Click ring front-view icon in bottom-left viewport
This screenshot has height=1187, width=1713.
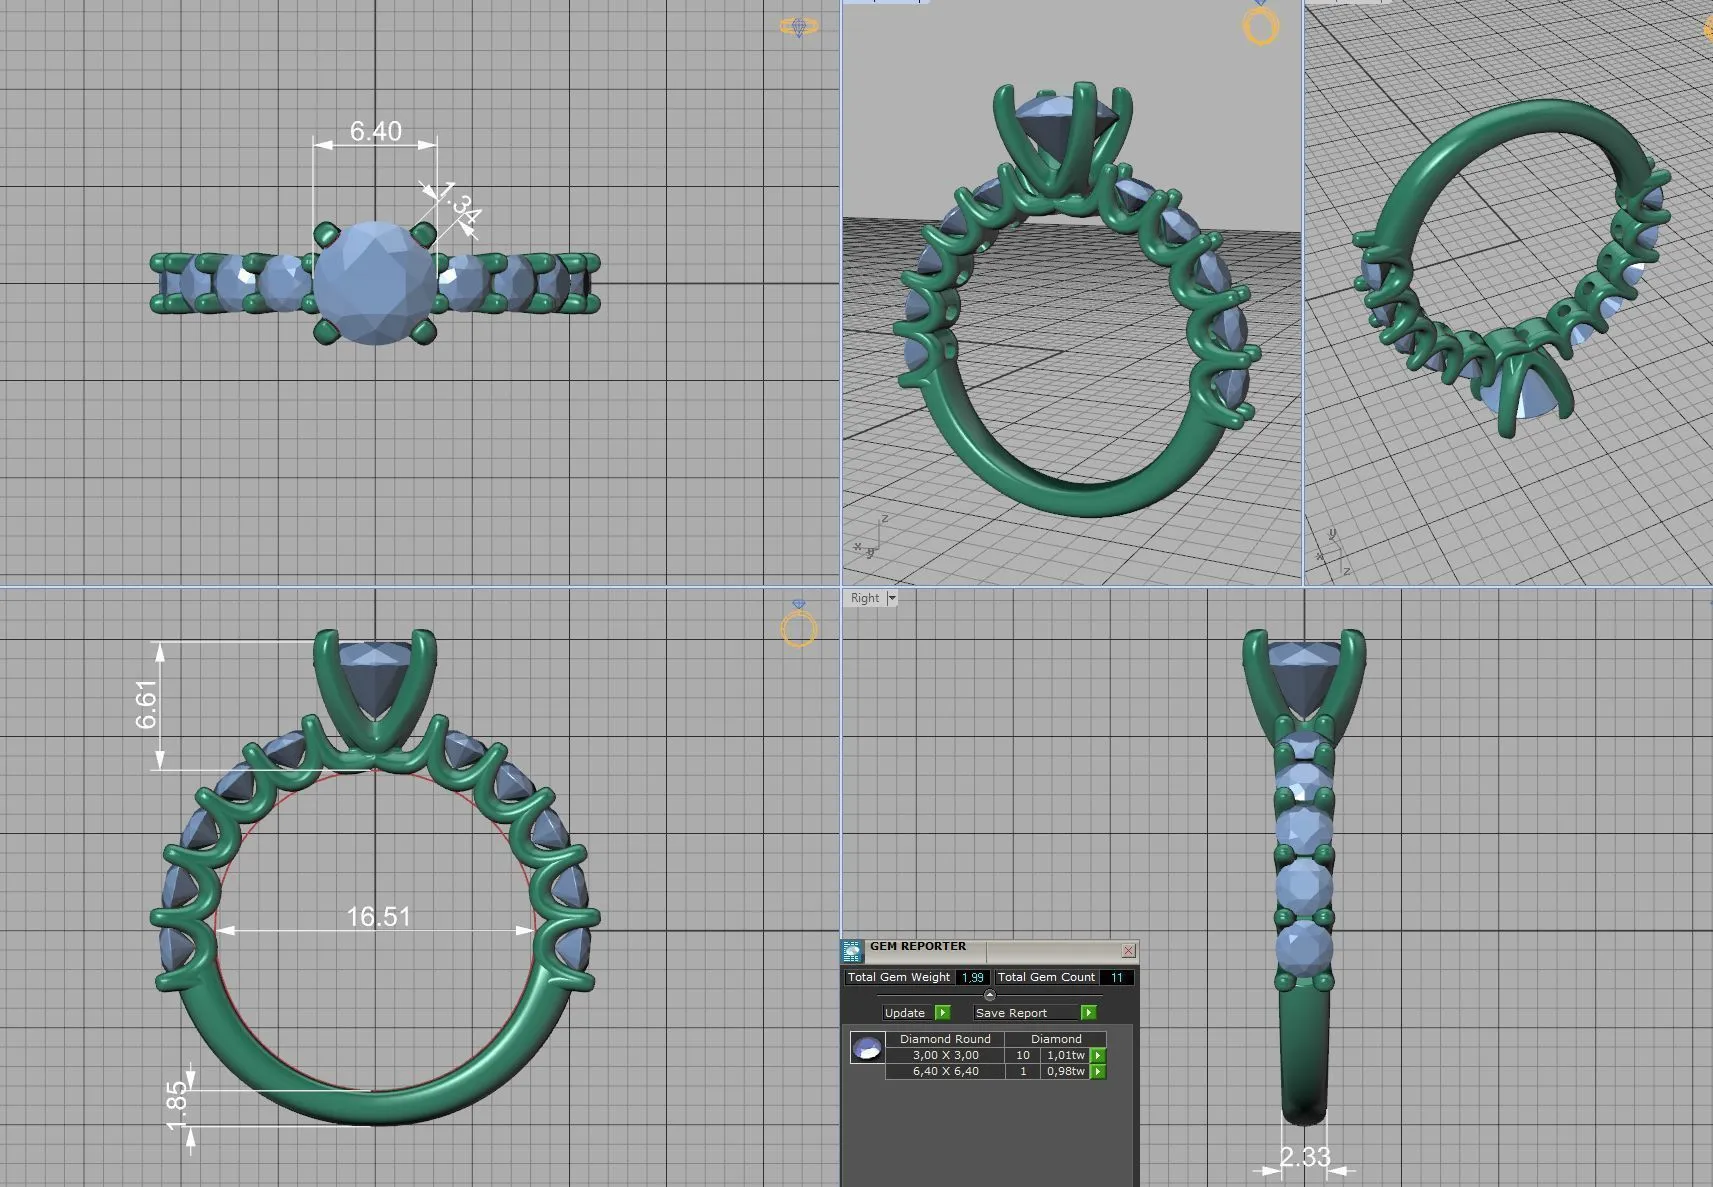(x=798, y=628)
